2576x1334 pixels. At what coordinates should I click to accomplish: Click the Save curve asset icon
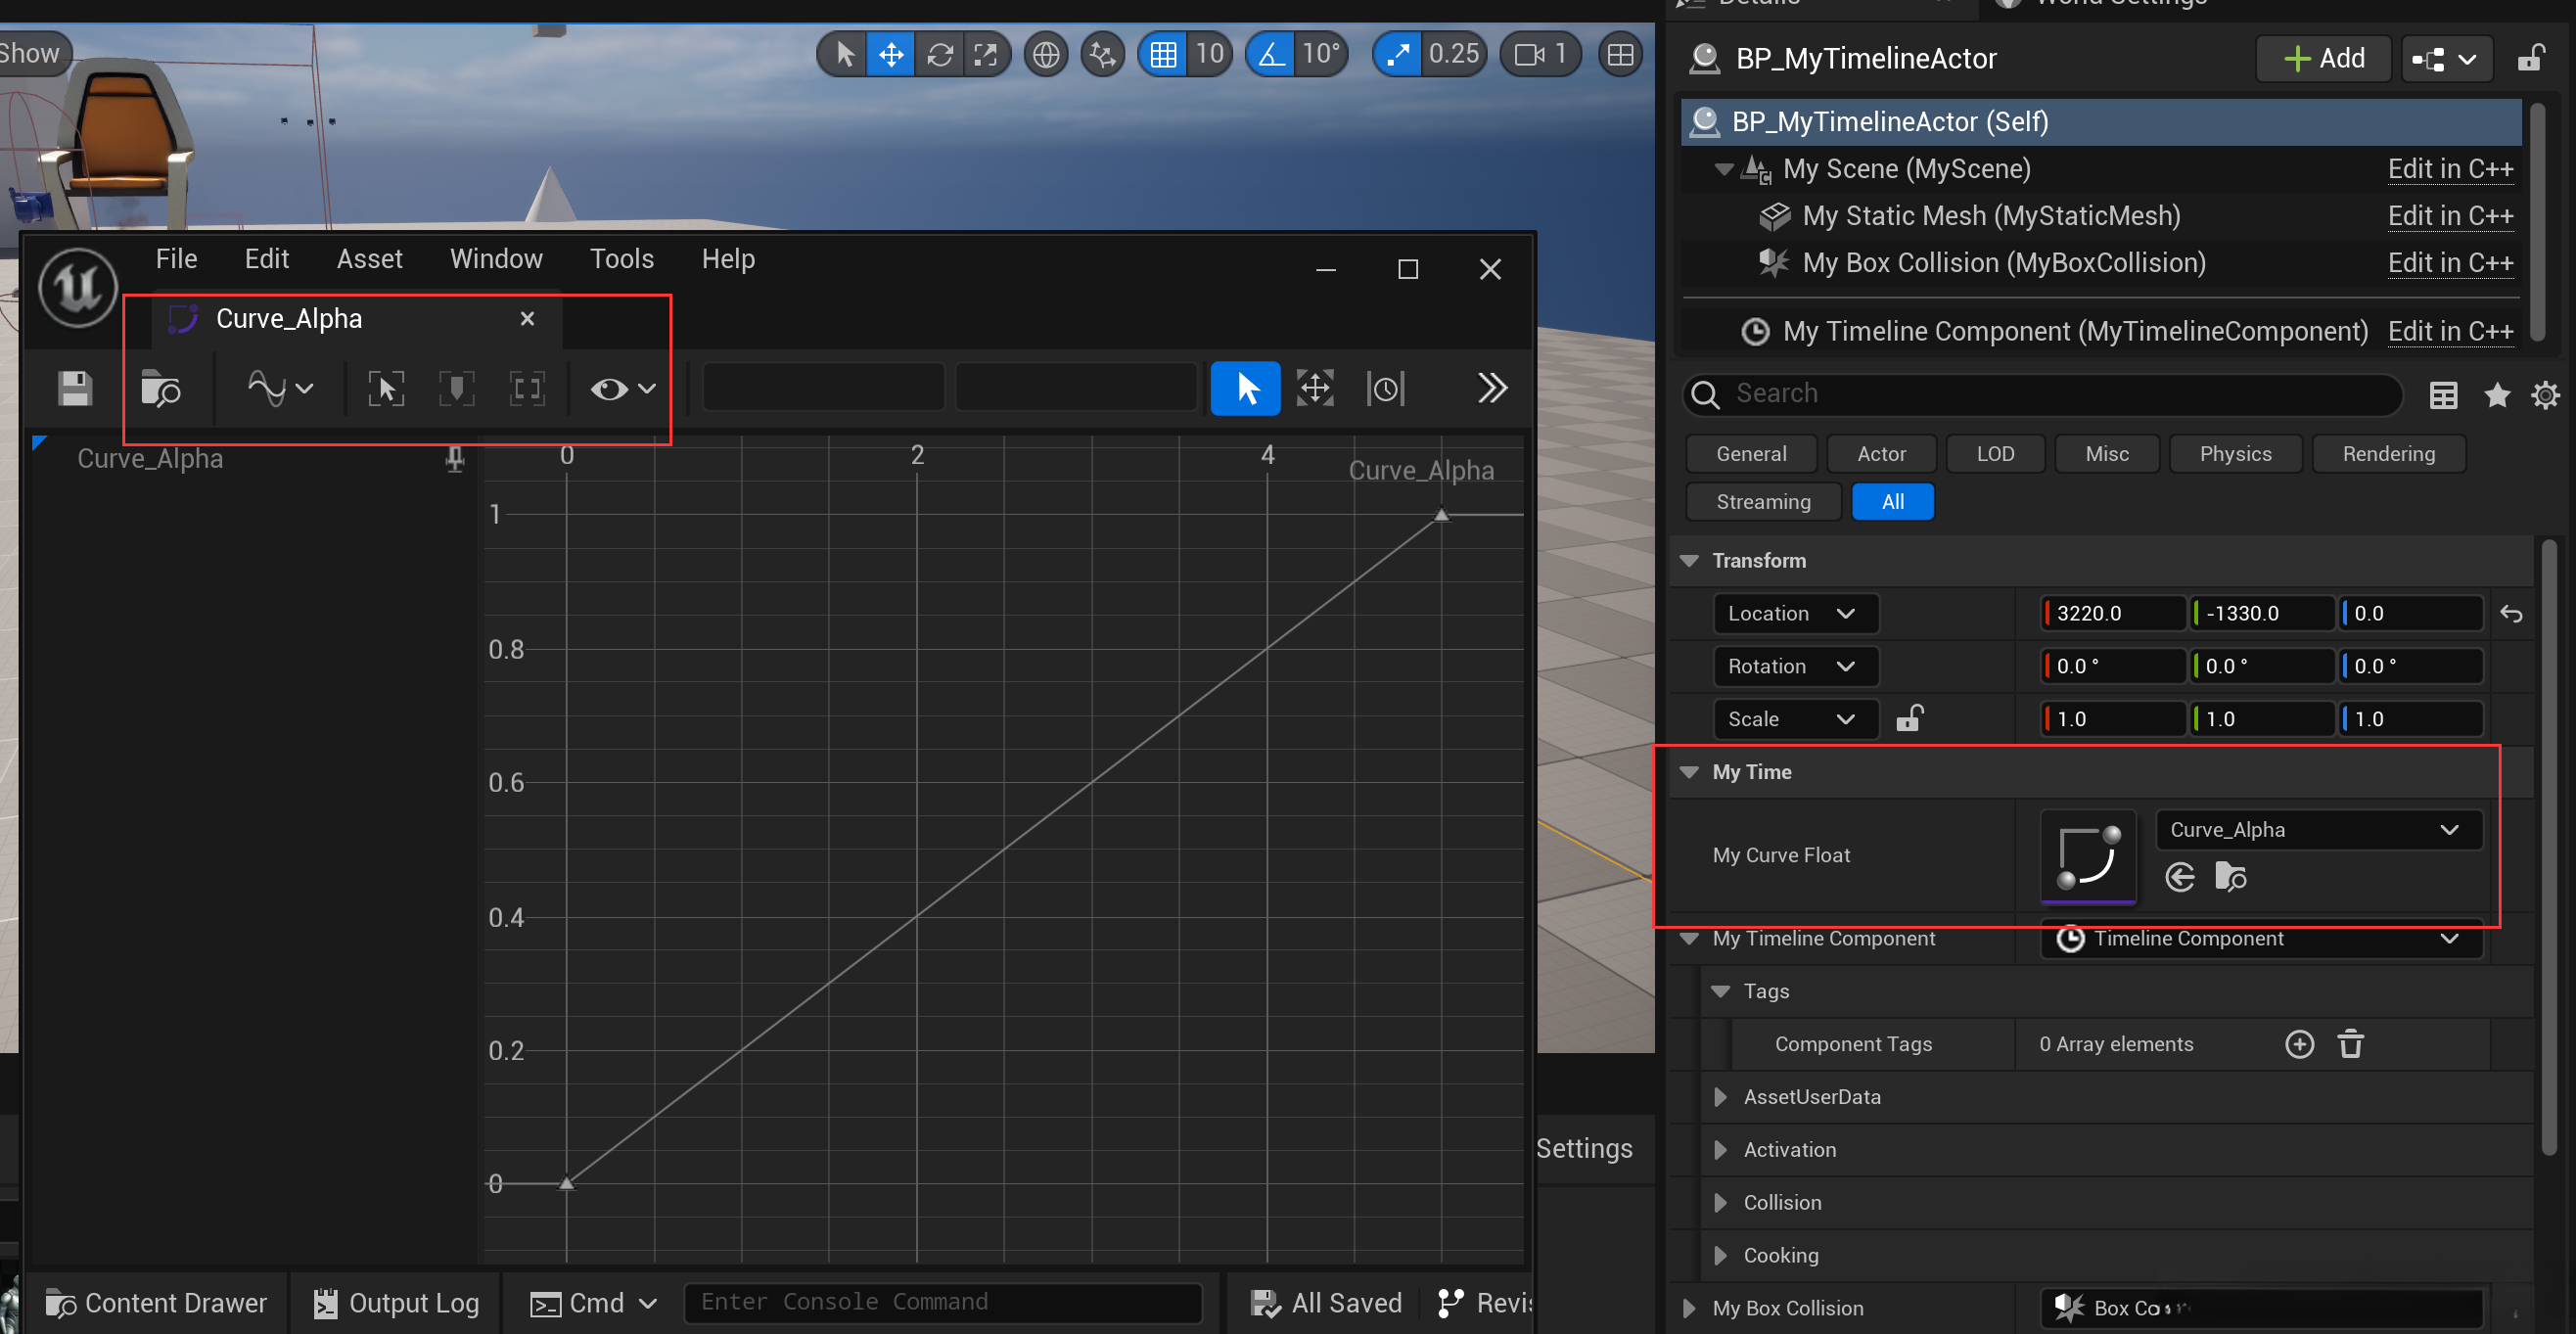point(74,388)
